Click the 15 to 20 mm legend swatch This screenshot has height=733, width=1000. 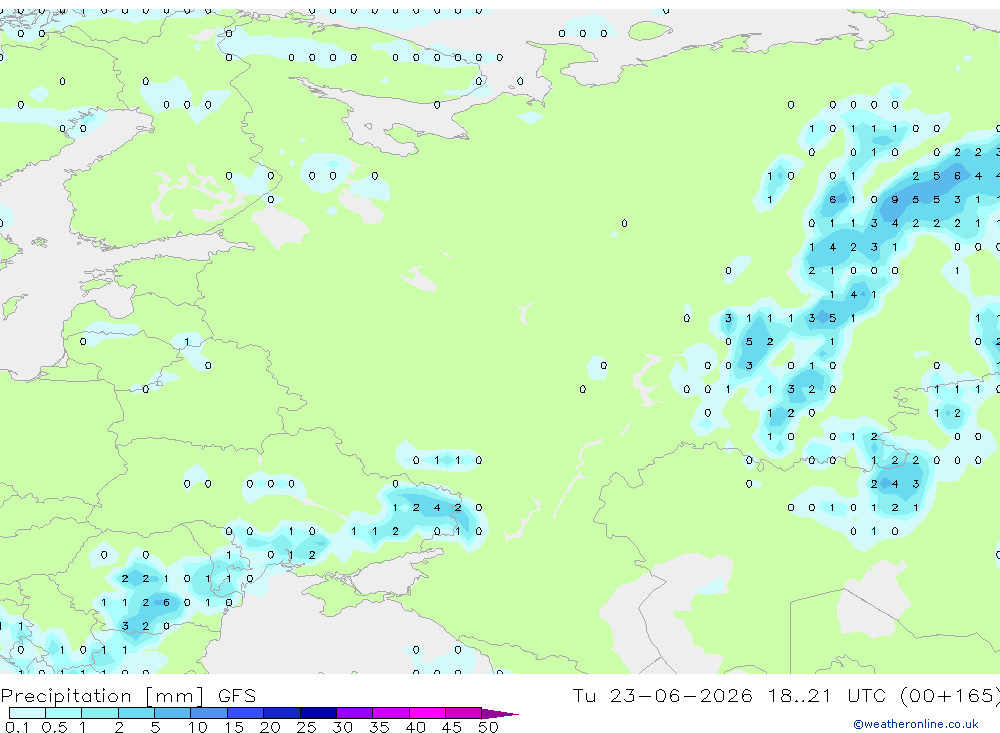pyautogui.click(x=246, y=713)
